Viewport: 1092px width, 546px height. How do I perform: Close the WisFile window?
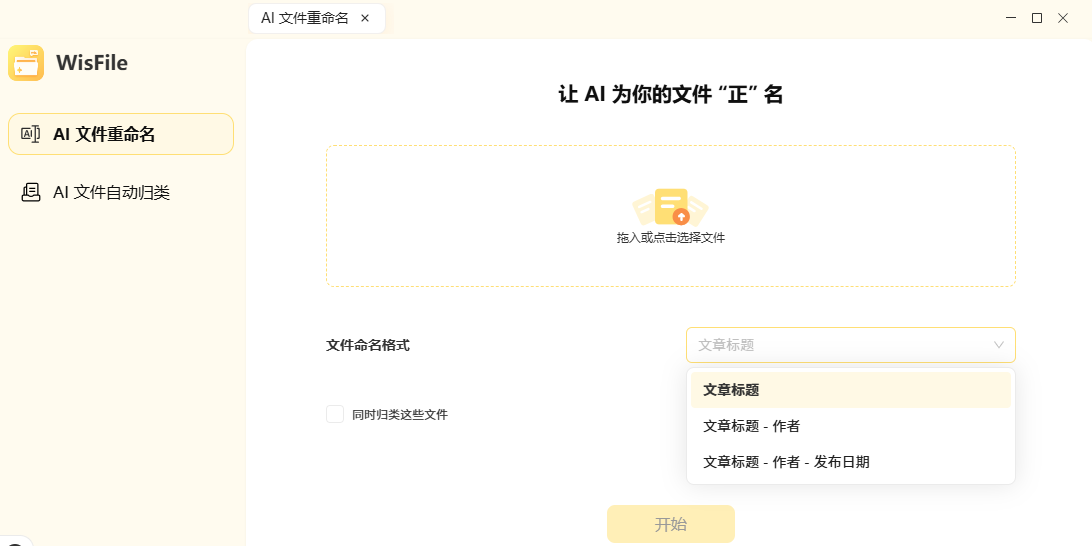point(1065,18)
